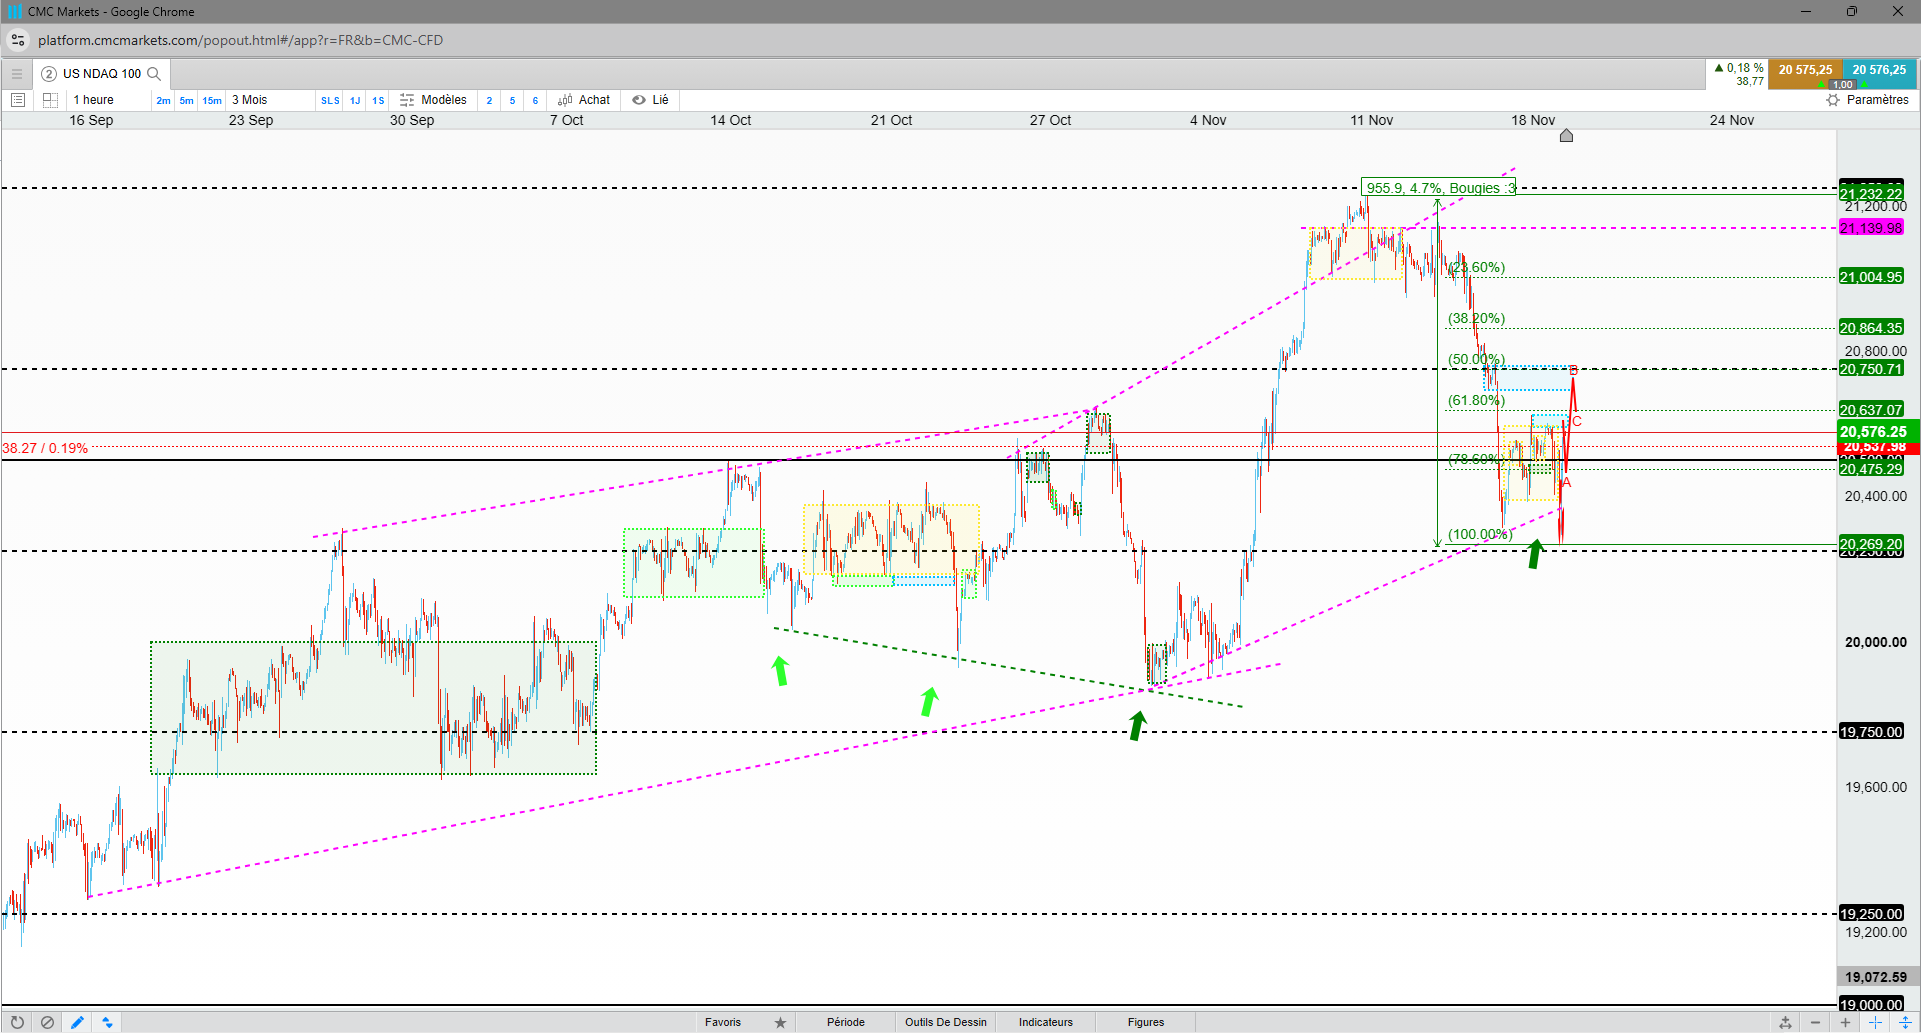Add chart to favorites with star icon
The width and height of the screenshot is (1921, 1033).
tap(780, 1022)
